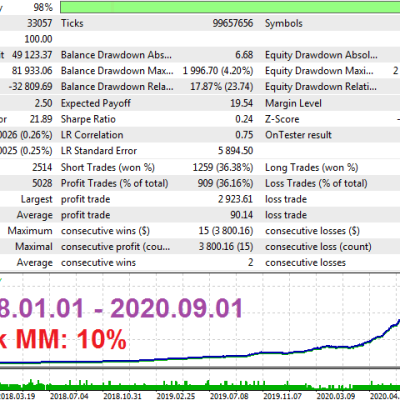
Task: Select the 21.89 value
Action: pos(41,119)
